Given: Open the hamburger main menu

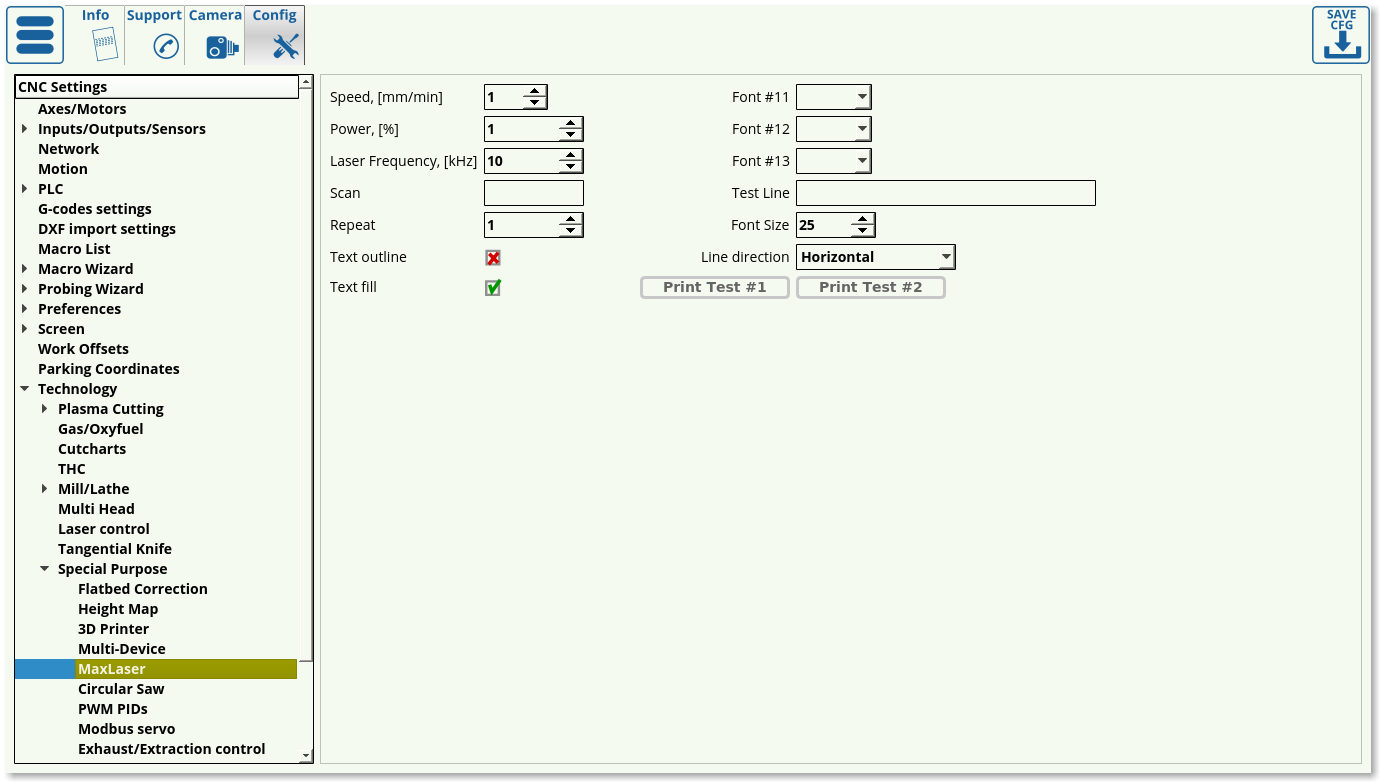Looking at the screenshot, I should 35,35.
